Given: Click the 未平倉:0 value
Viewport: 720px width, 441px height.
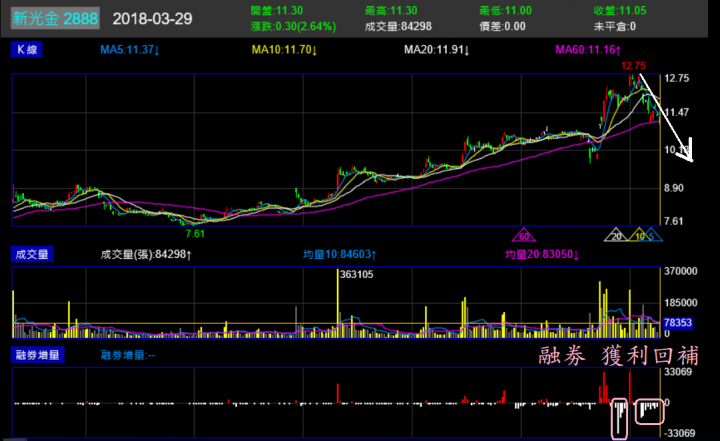Looking at the screenshot, I should tap(615, 27).
